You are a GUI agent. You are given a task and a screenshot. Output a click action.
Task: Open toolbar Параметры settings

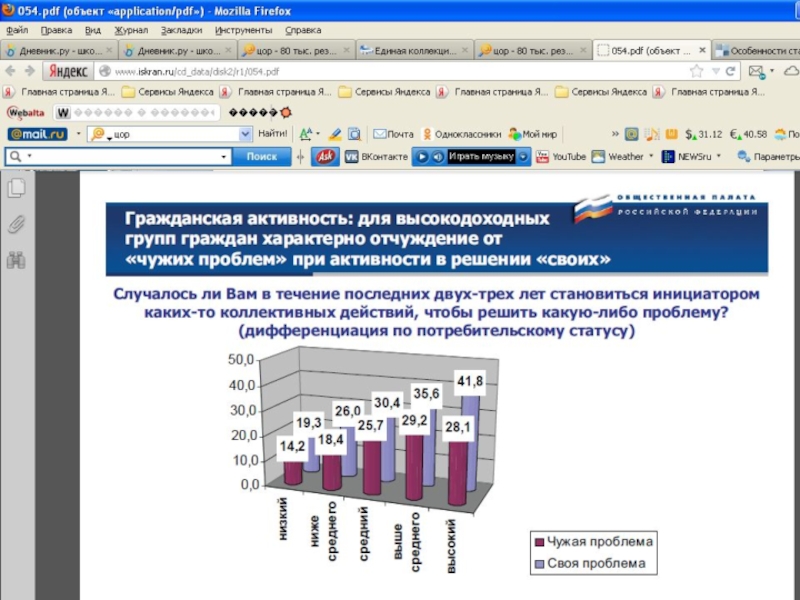768,157
